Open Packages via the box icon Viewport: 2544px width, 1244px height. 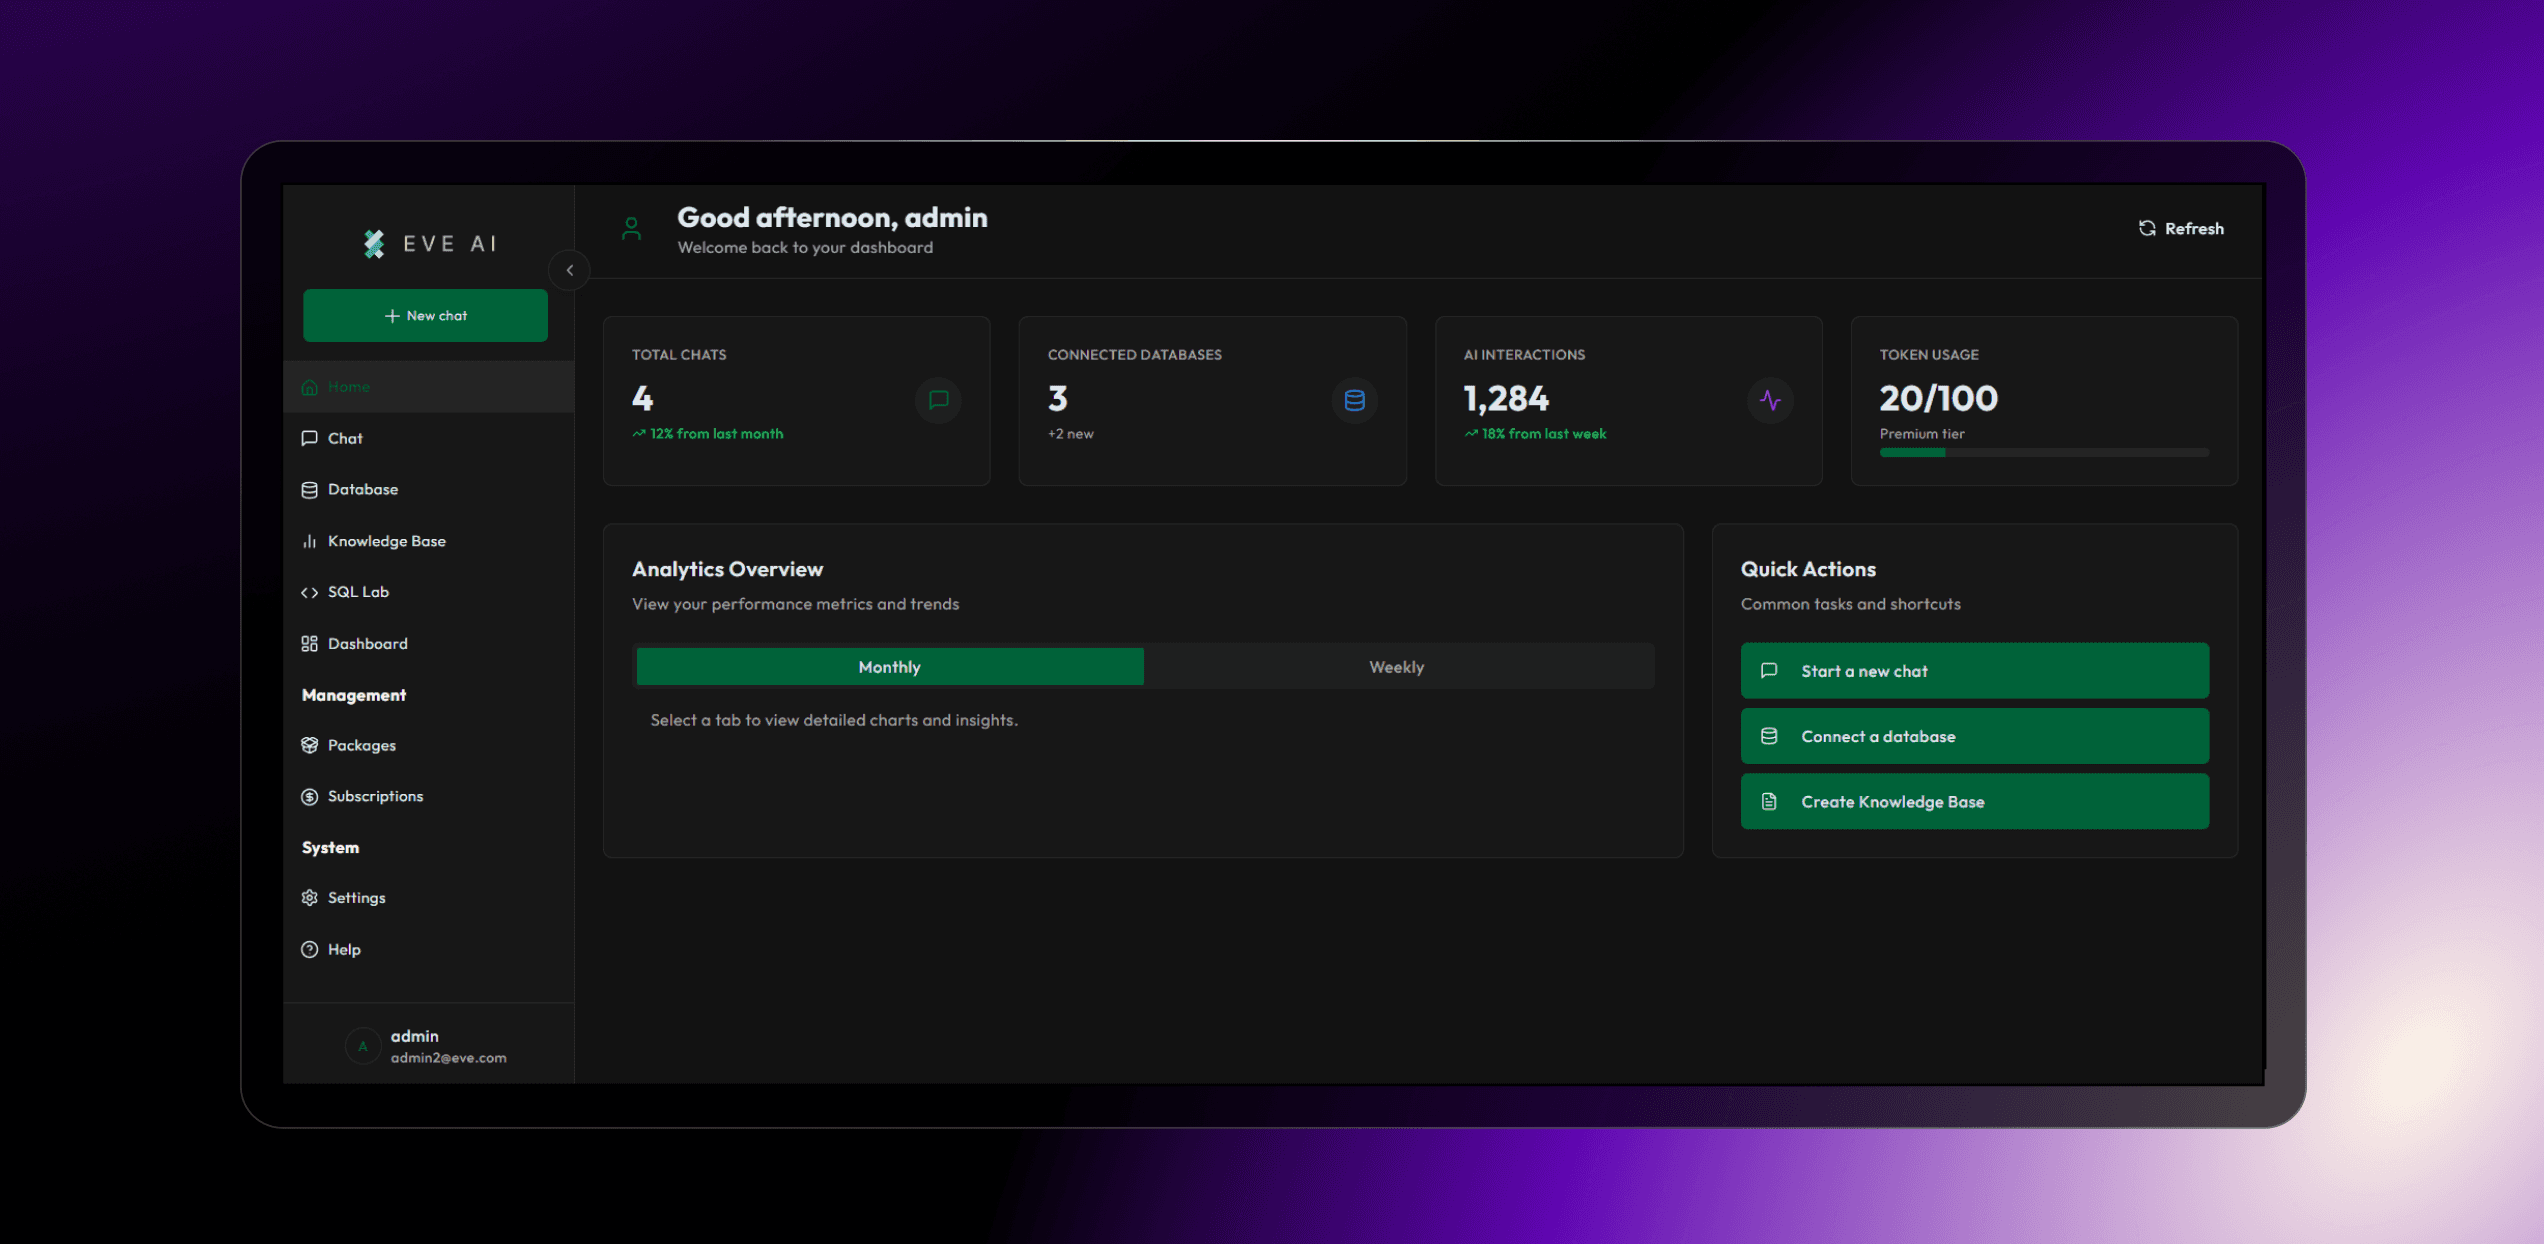tap(310, 746)
